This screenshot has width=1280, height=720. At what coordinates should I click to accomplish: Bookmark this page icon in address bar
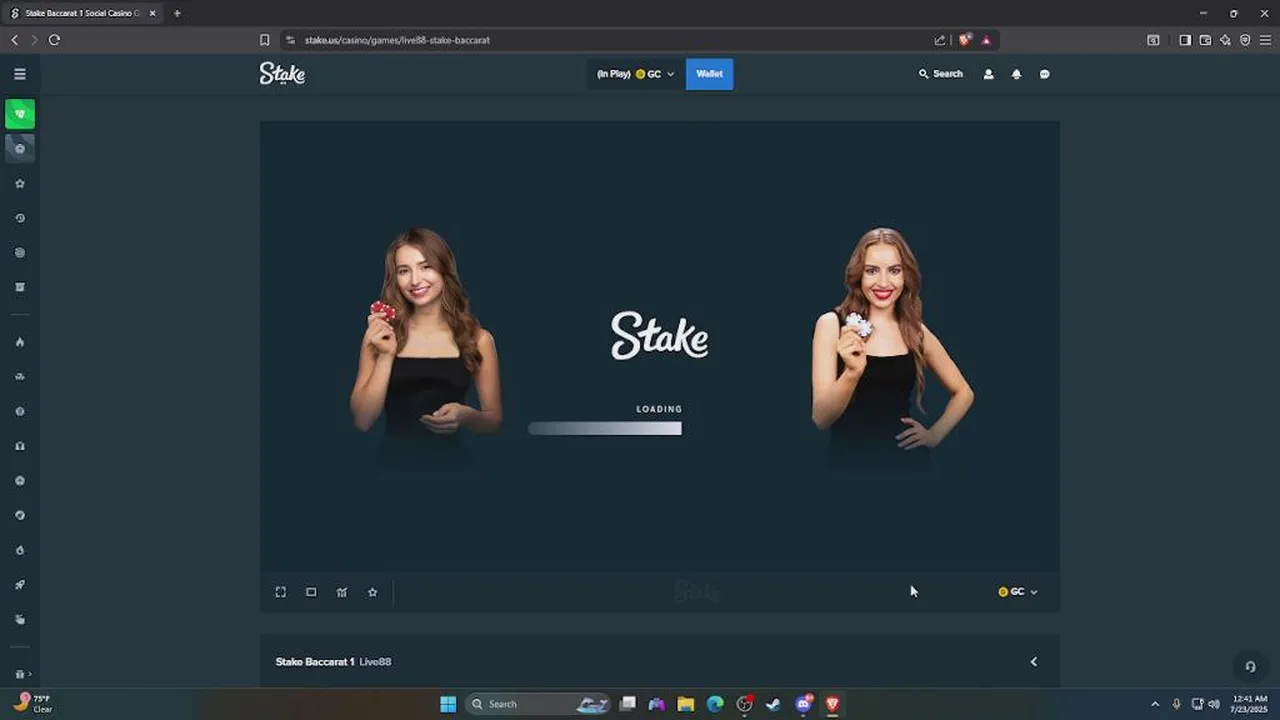(x=264, y=40)
